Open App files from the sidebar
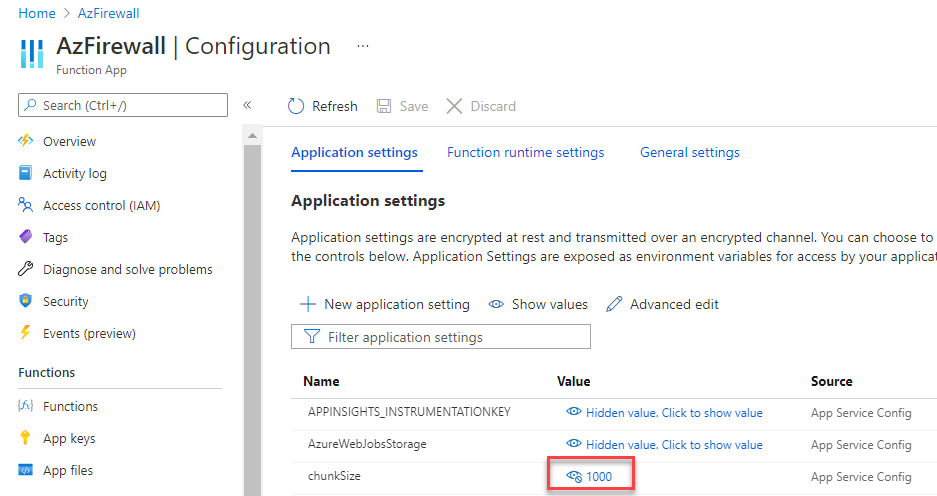Viewport: 937px width, 496px height. [68, 470]
